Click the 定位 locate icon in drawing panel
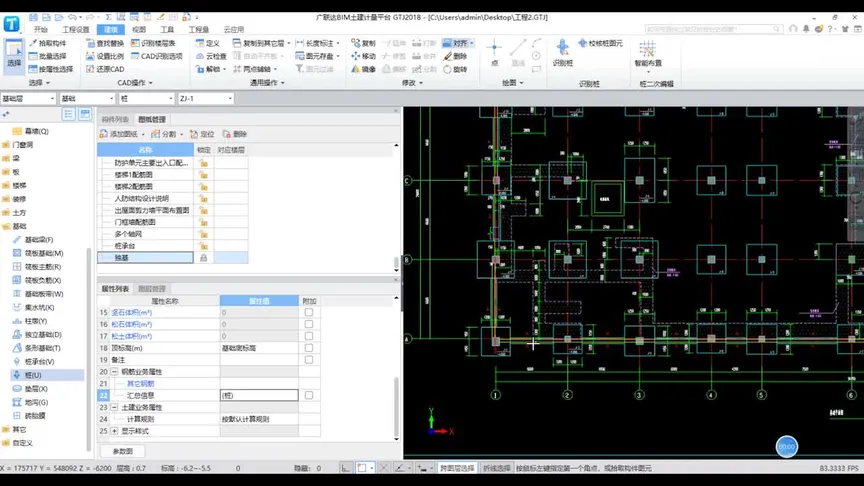The height and width of the screenshot is (486, 864). pos(202,134)
